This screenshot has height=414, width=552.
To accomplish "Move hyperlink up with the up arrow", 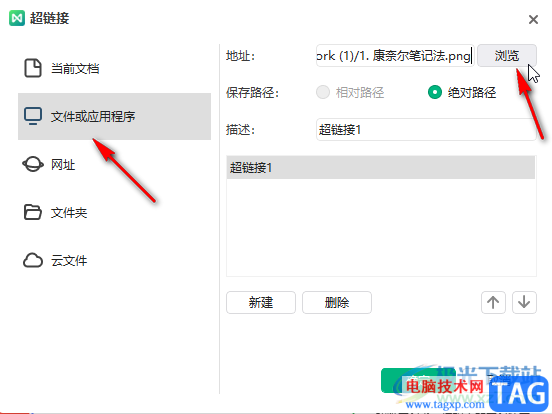I will [x=493, y=302].
